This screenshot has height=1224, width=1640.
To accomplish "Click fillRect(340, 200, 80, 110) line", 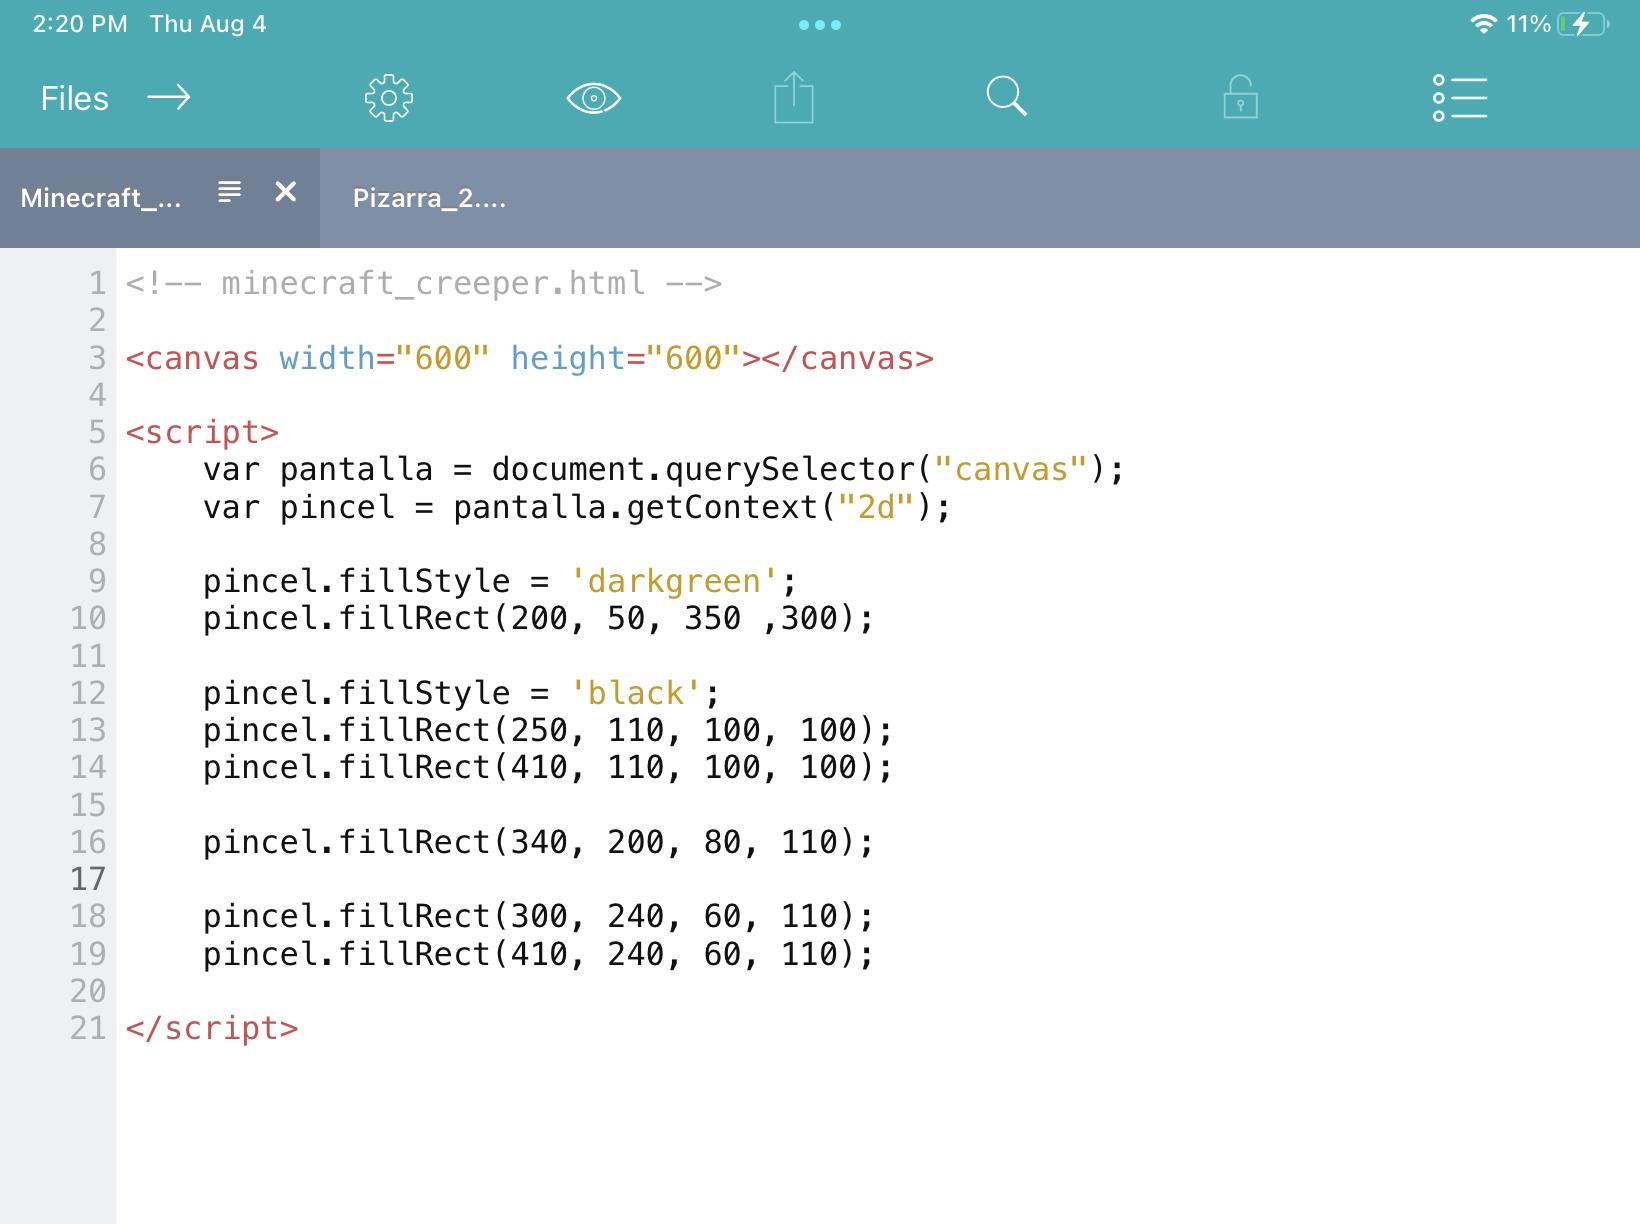I will coord(539,842).
